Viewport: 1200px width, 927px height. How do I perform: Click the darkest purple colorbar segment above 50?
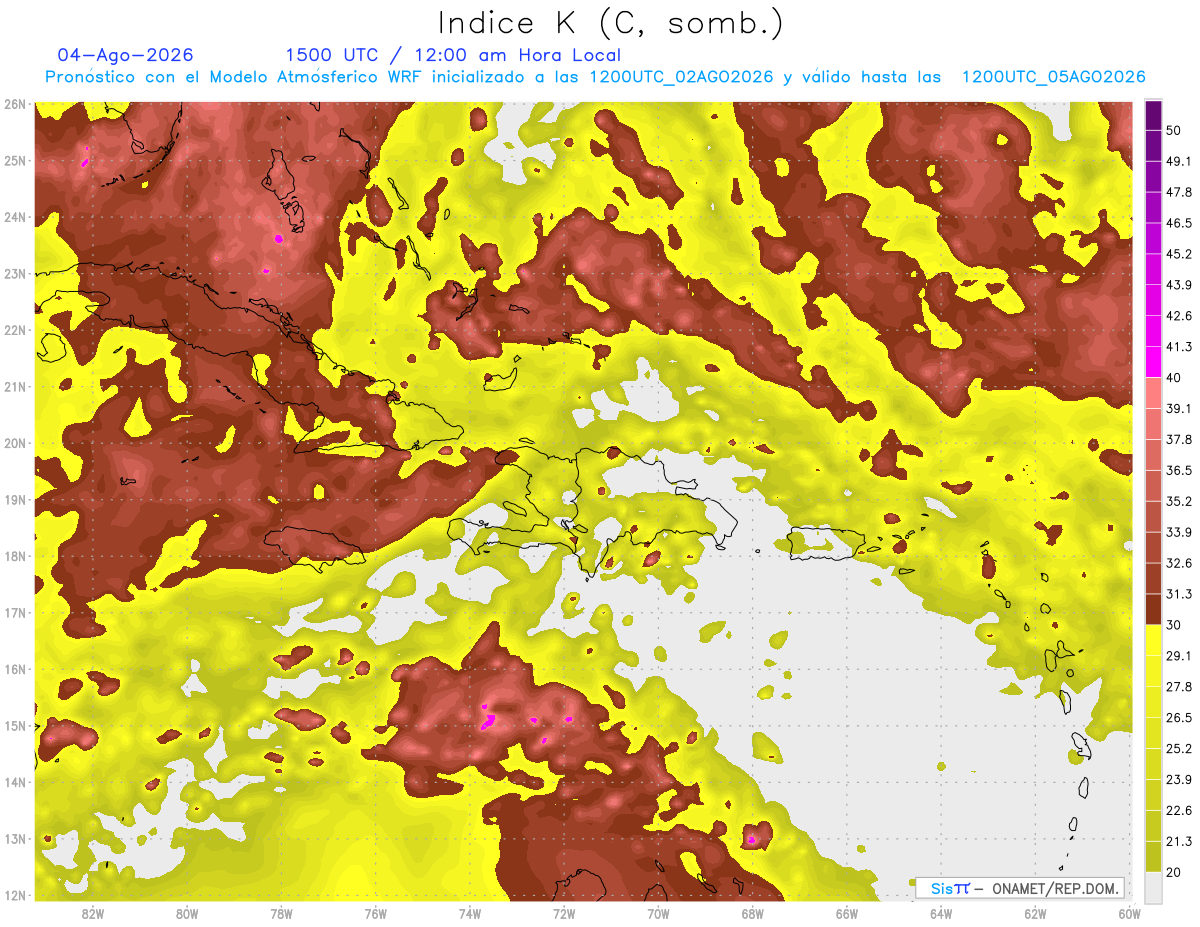(x=1153, y=115)
